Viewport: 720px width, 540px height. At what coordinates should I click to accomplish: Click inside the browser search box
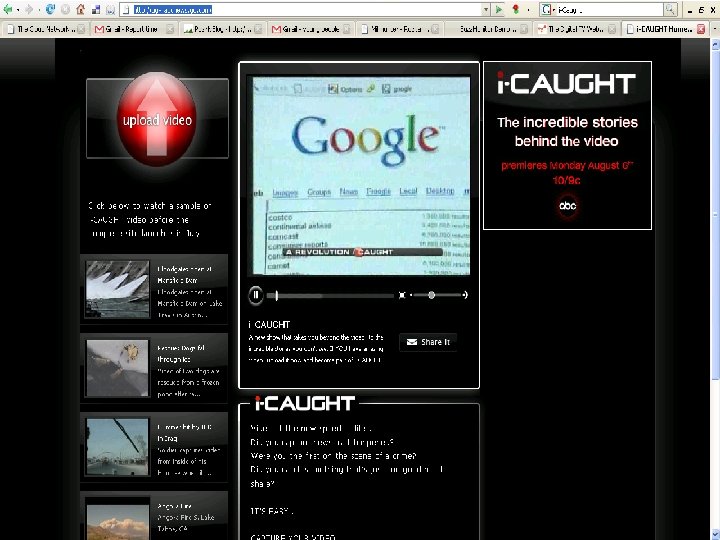pyautogui.click(x=610, y=9)
